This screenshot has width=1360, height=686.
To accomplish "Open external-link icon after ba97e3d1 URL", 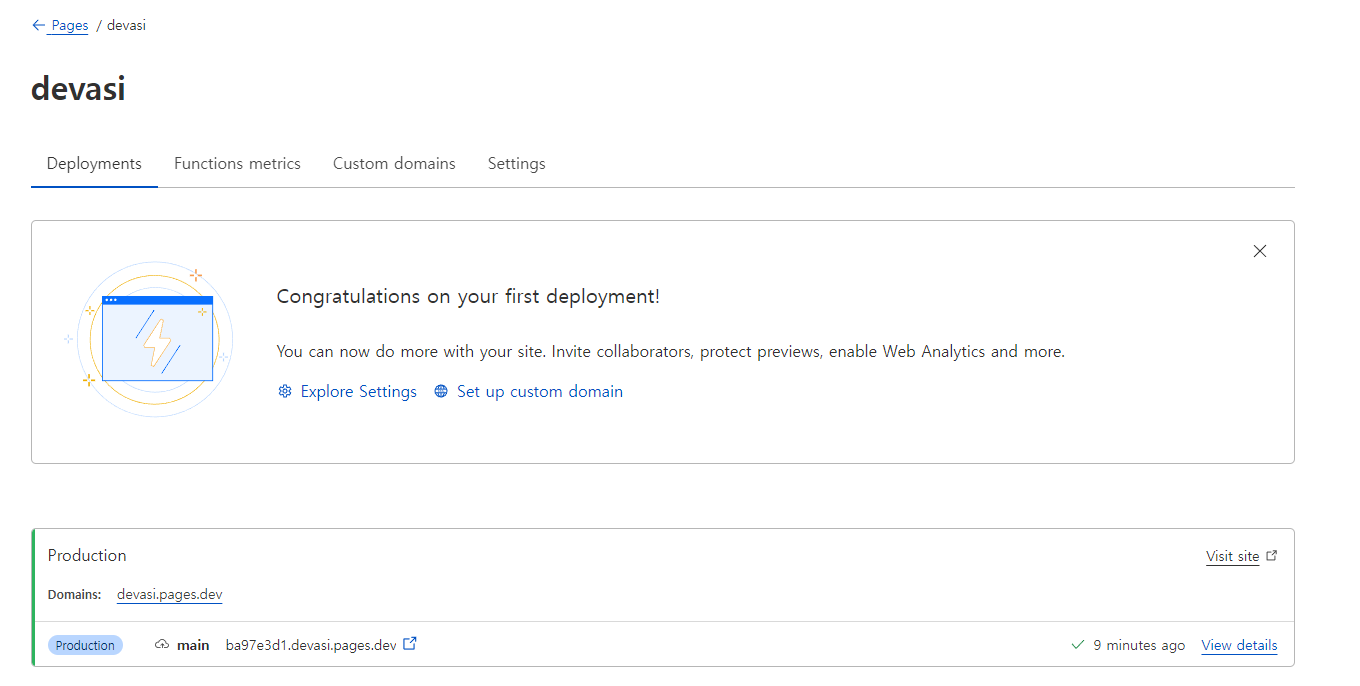I will point(410,644).
